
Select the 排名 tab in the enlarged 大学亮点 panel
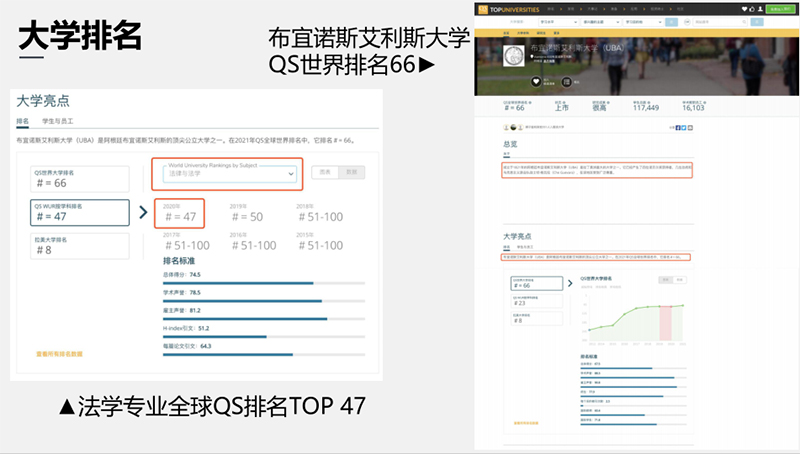pyautogui.click(x=22, y=121)
